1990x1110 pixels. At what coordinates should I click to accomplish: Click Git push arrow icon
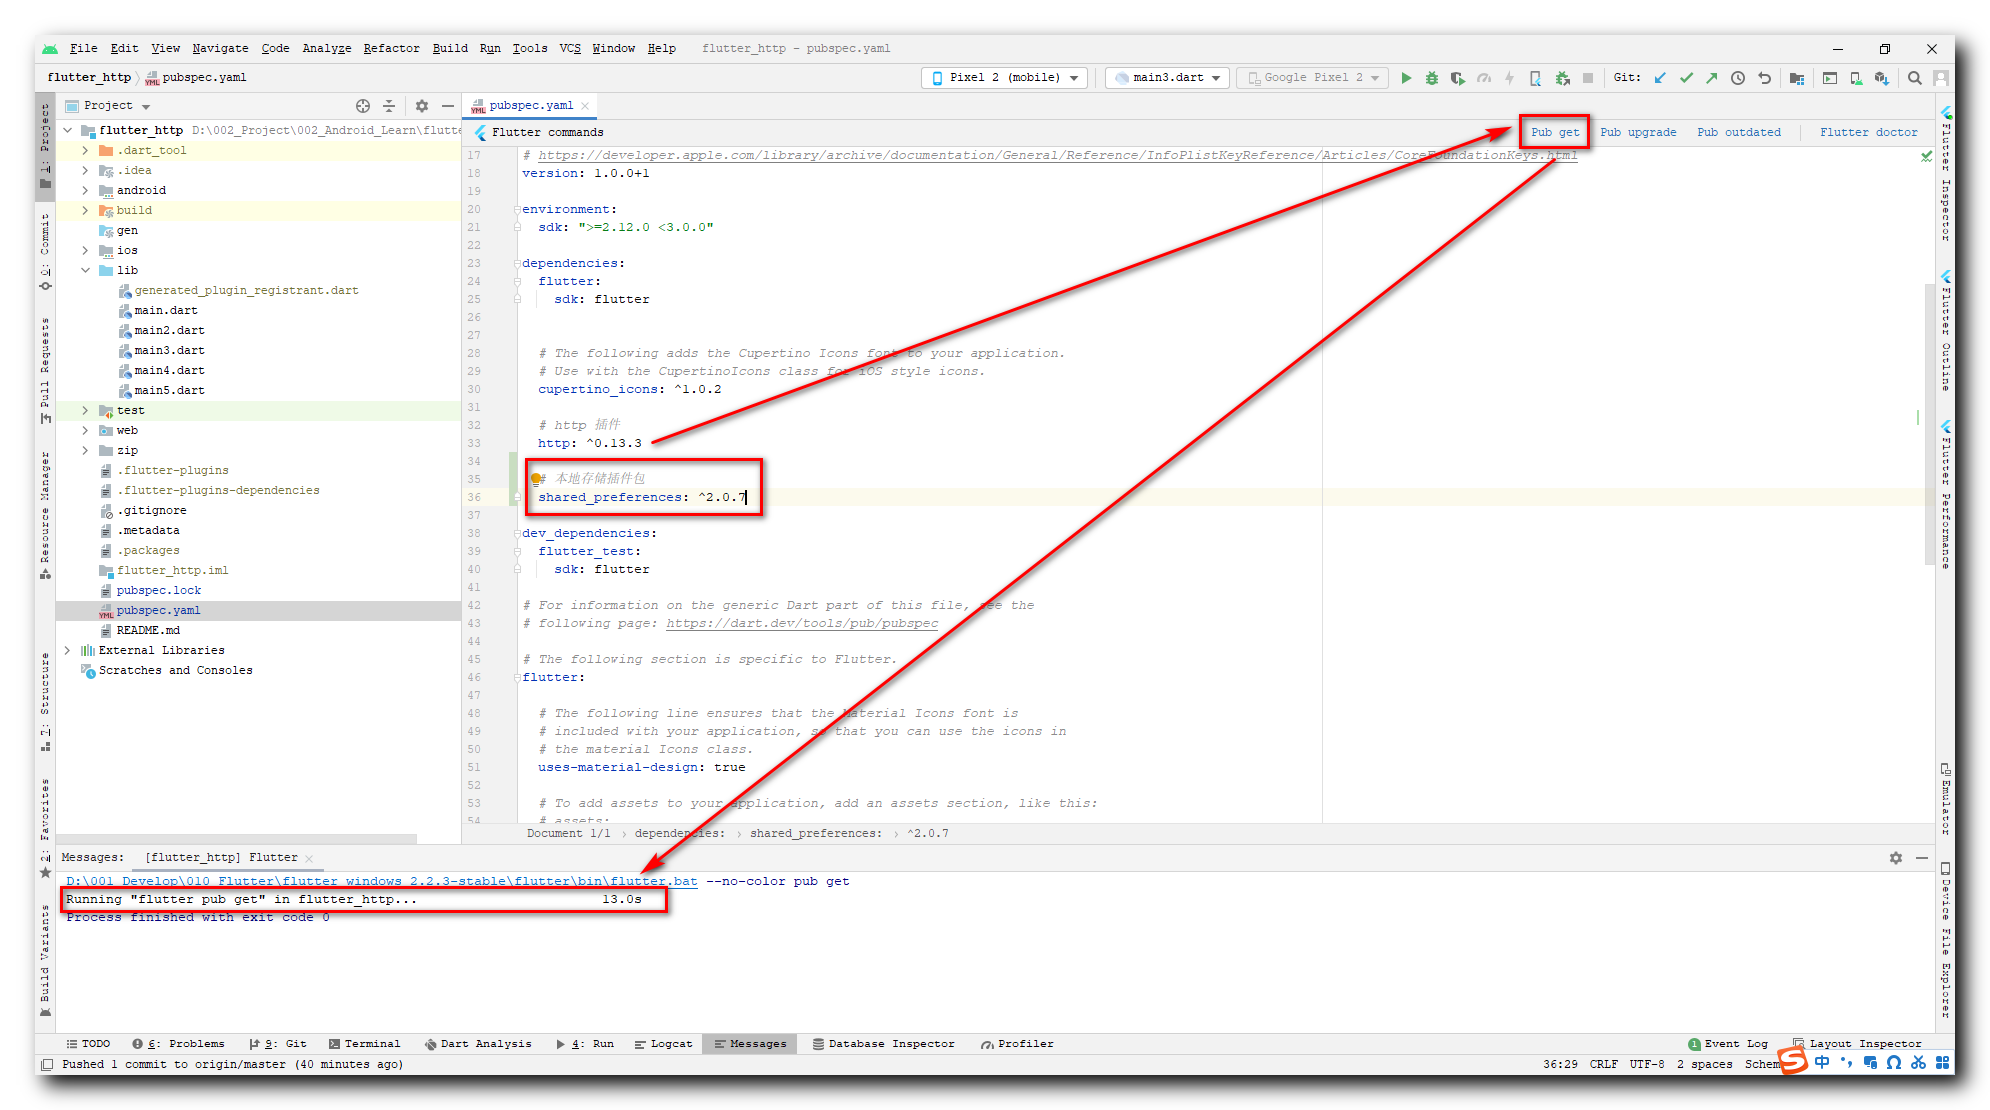click(1712, 78)
